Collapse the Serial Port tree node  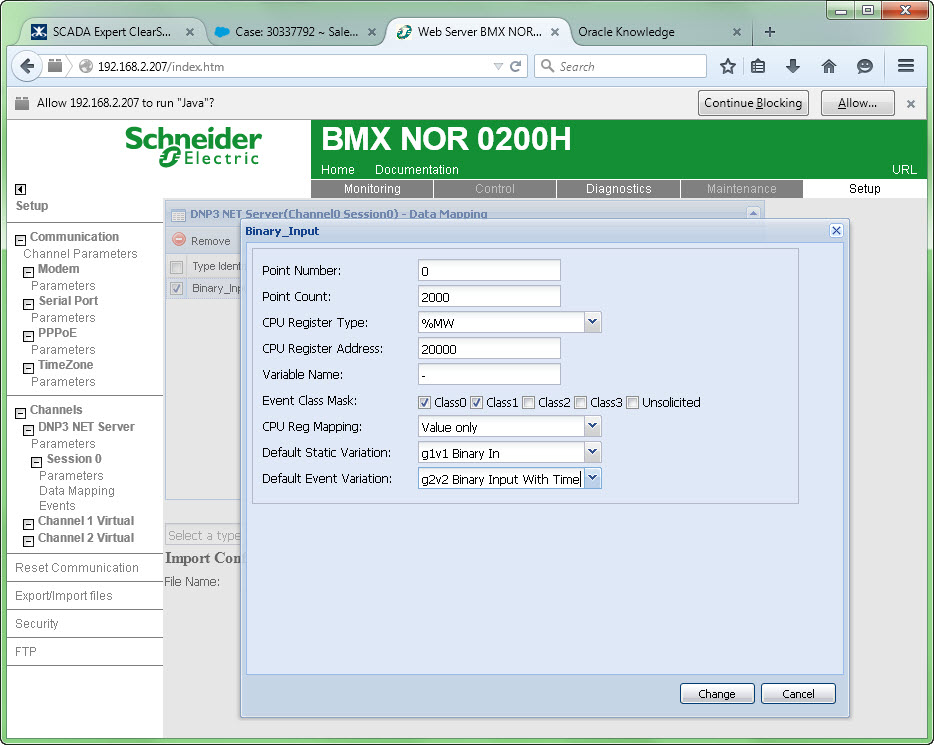[28, 304]
